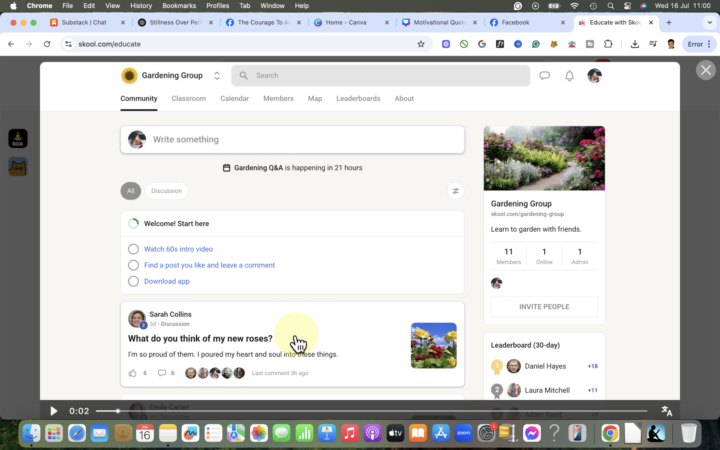
Task: Click the video translate captions icon
Action: (x=667, y=411)
